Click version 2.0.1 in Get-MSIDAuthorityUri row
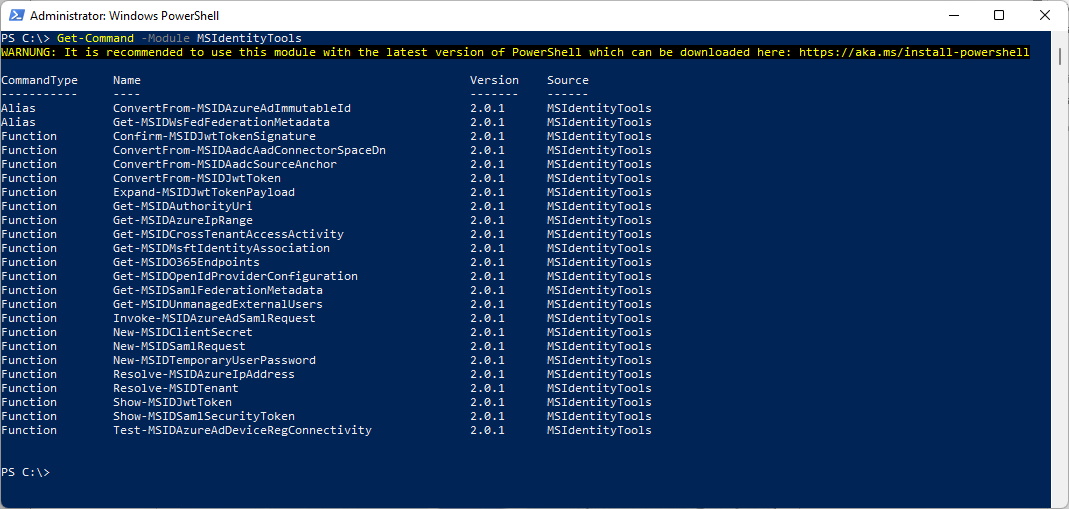The width and height of the screenshot is (1069, 509). (x=487, y=206)
